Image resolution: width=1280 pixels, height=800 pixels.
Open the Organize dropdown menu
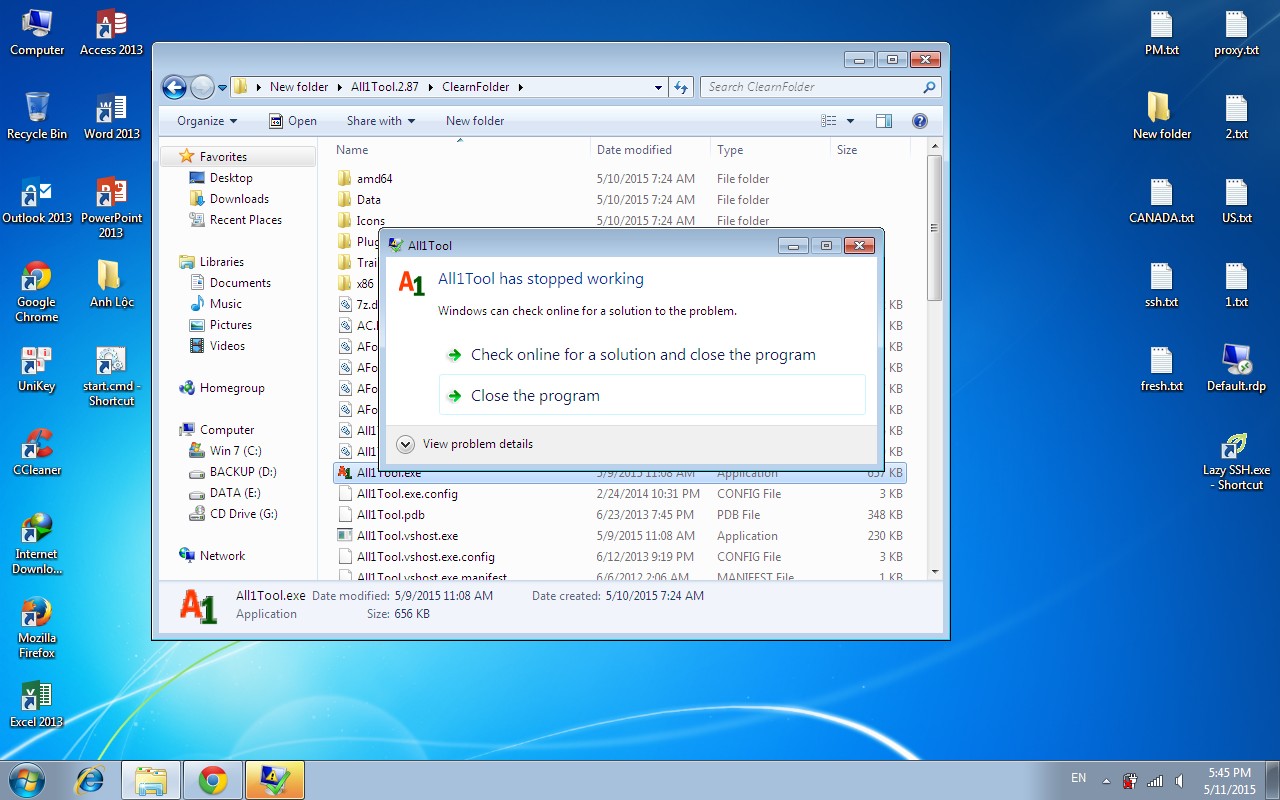(207, 121)
